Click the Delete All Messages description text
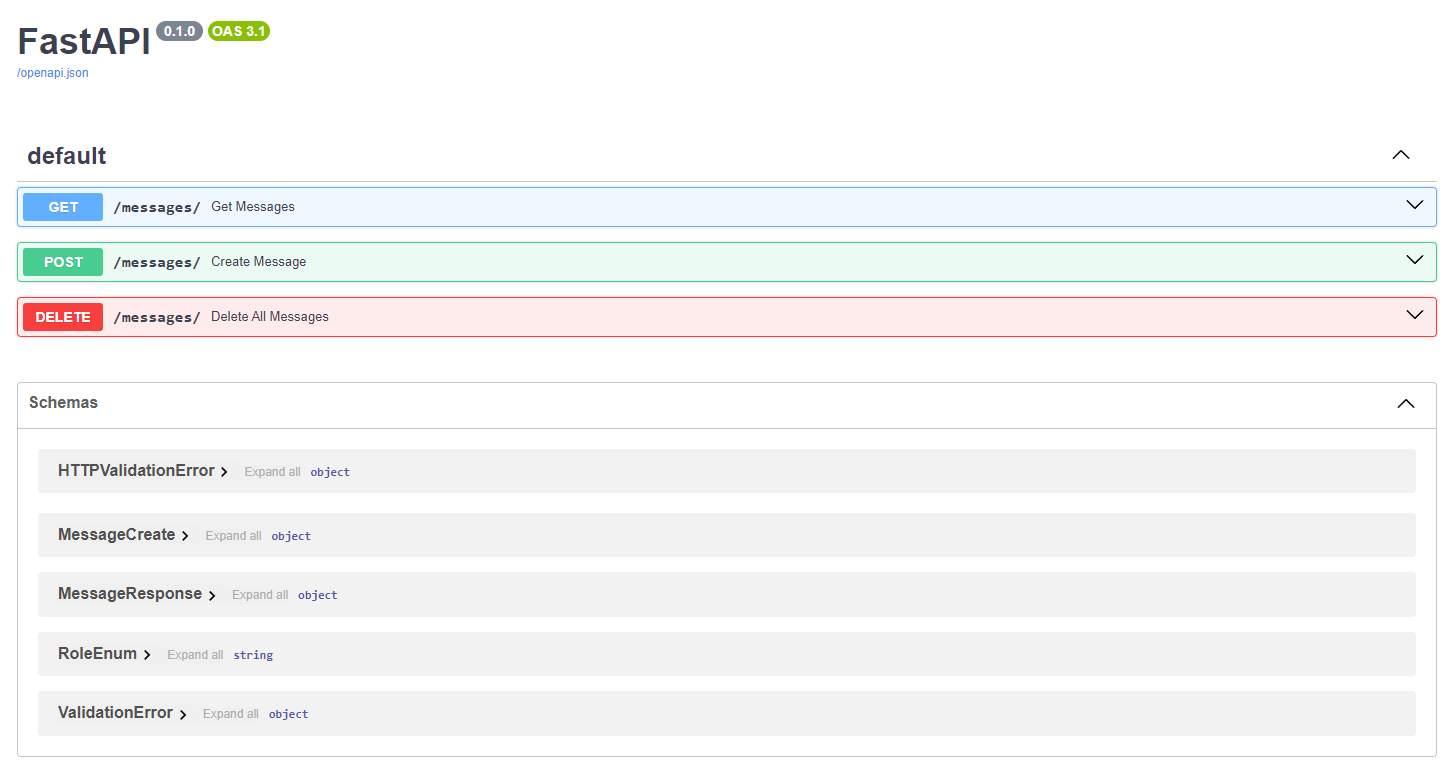Viewport: 1452px width, 777px height. coord(270,317)
